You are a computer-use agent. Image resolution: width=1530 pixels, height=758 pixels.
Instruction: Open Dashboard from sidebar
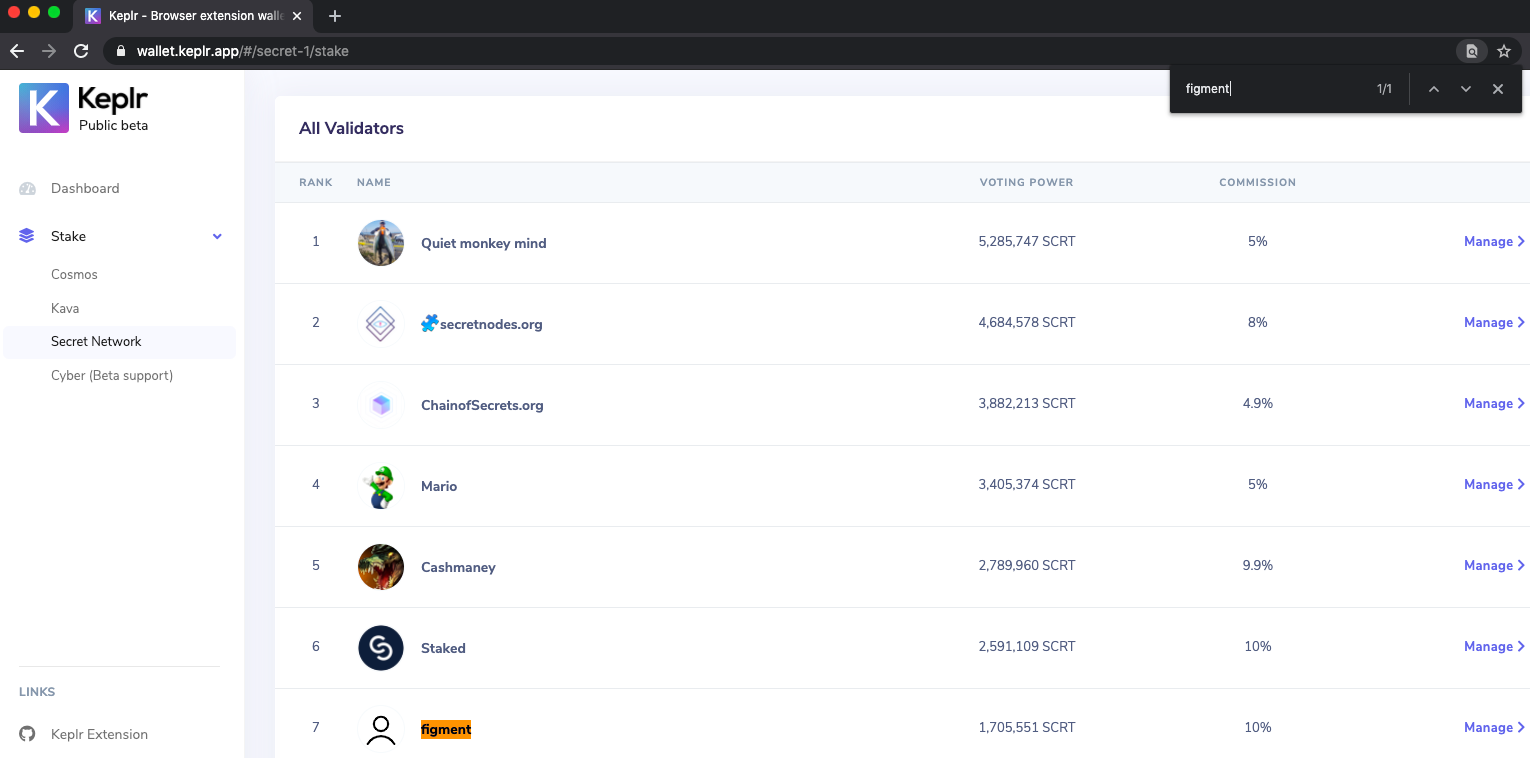coord(85,188)
